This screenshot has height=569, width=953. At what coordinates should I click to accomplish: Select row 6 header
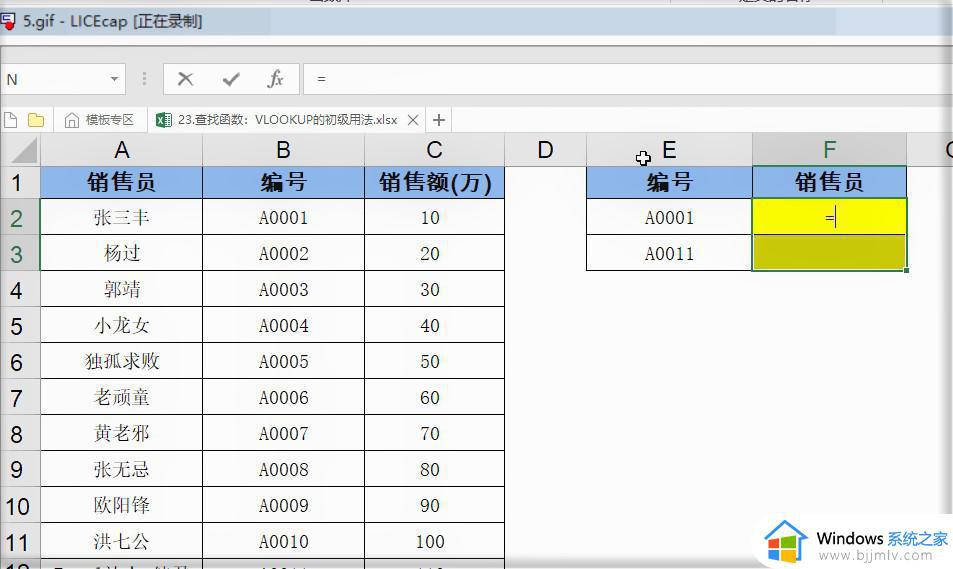pyautogui.click(x=20, y=362)
